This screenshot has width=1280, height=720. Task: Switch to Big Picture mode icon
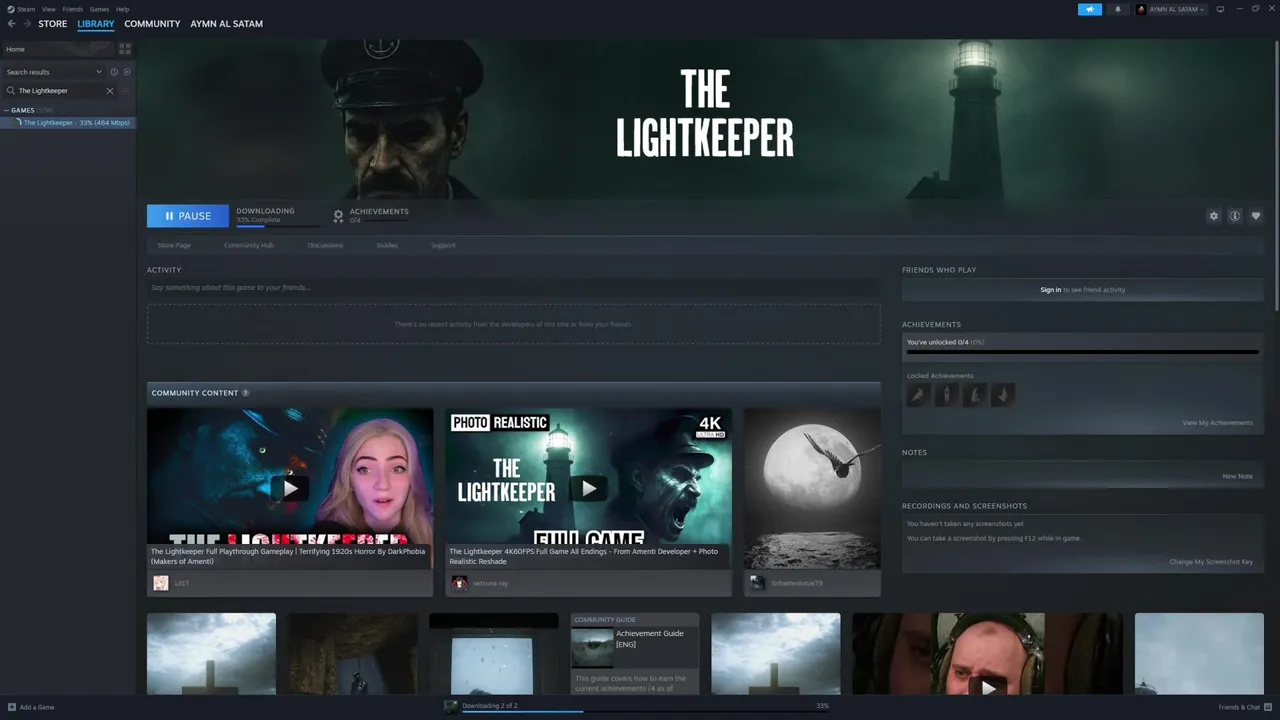(1219, 9)
